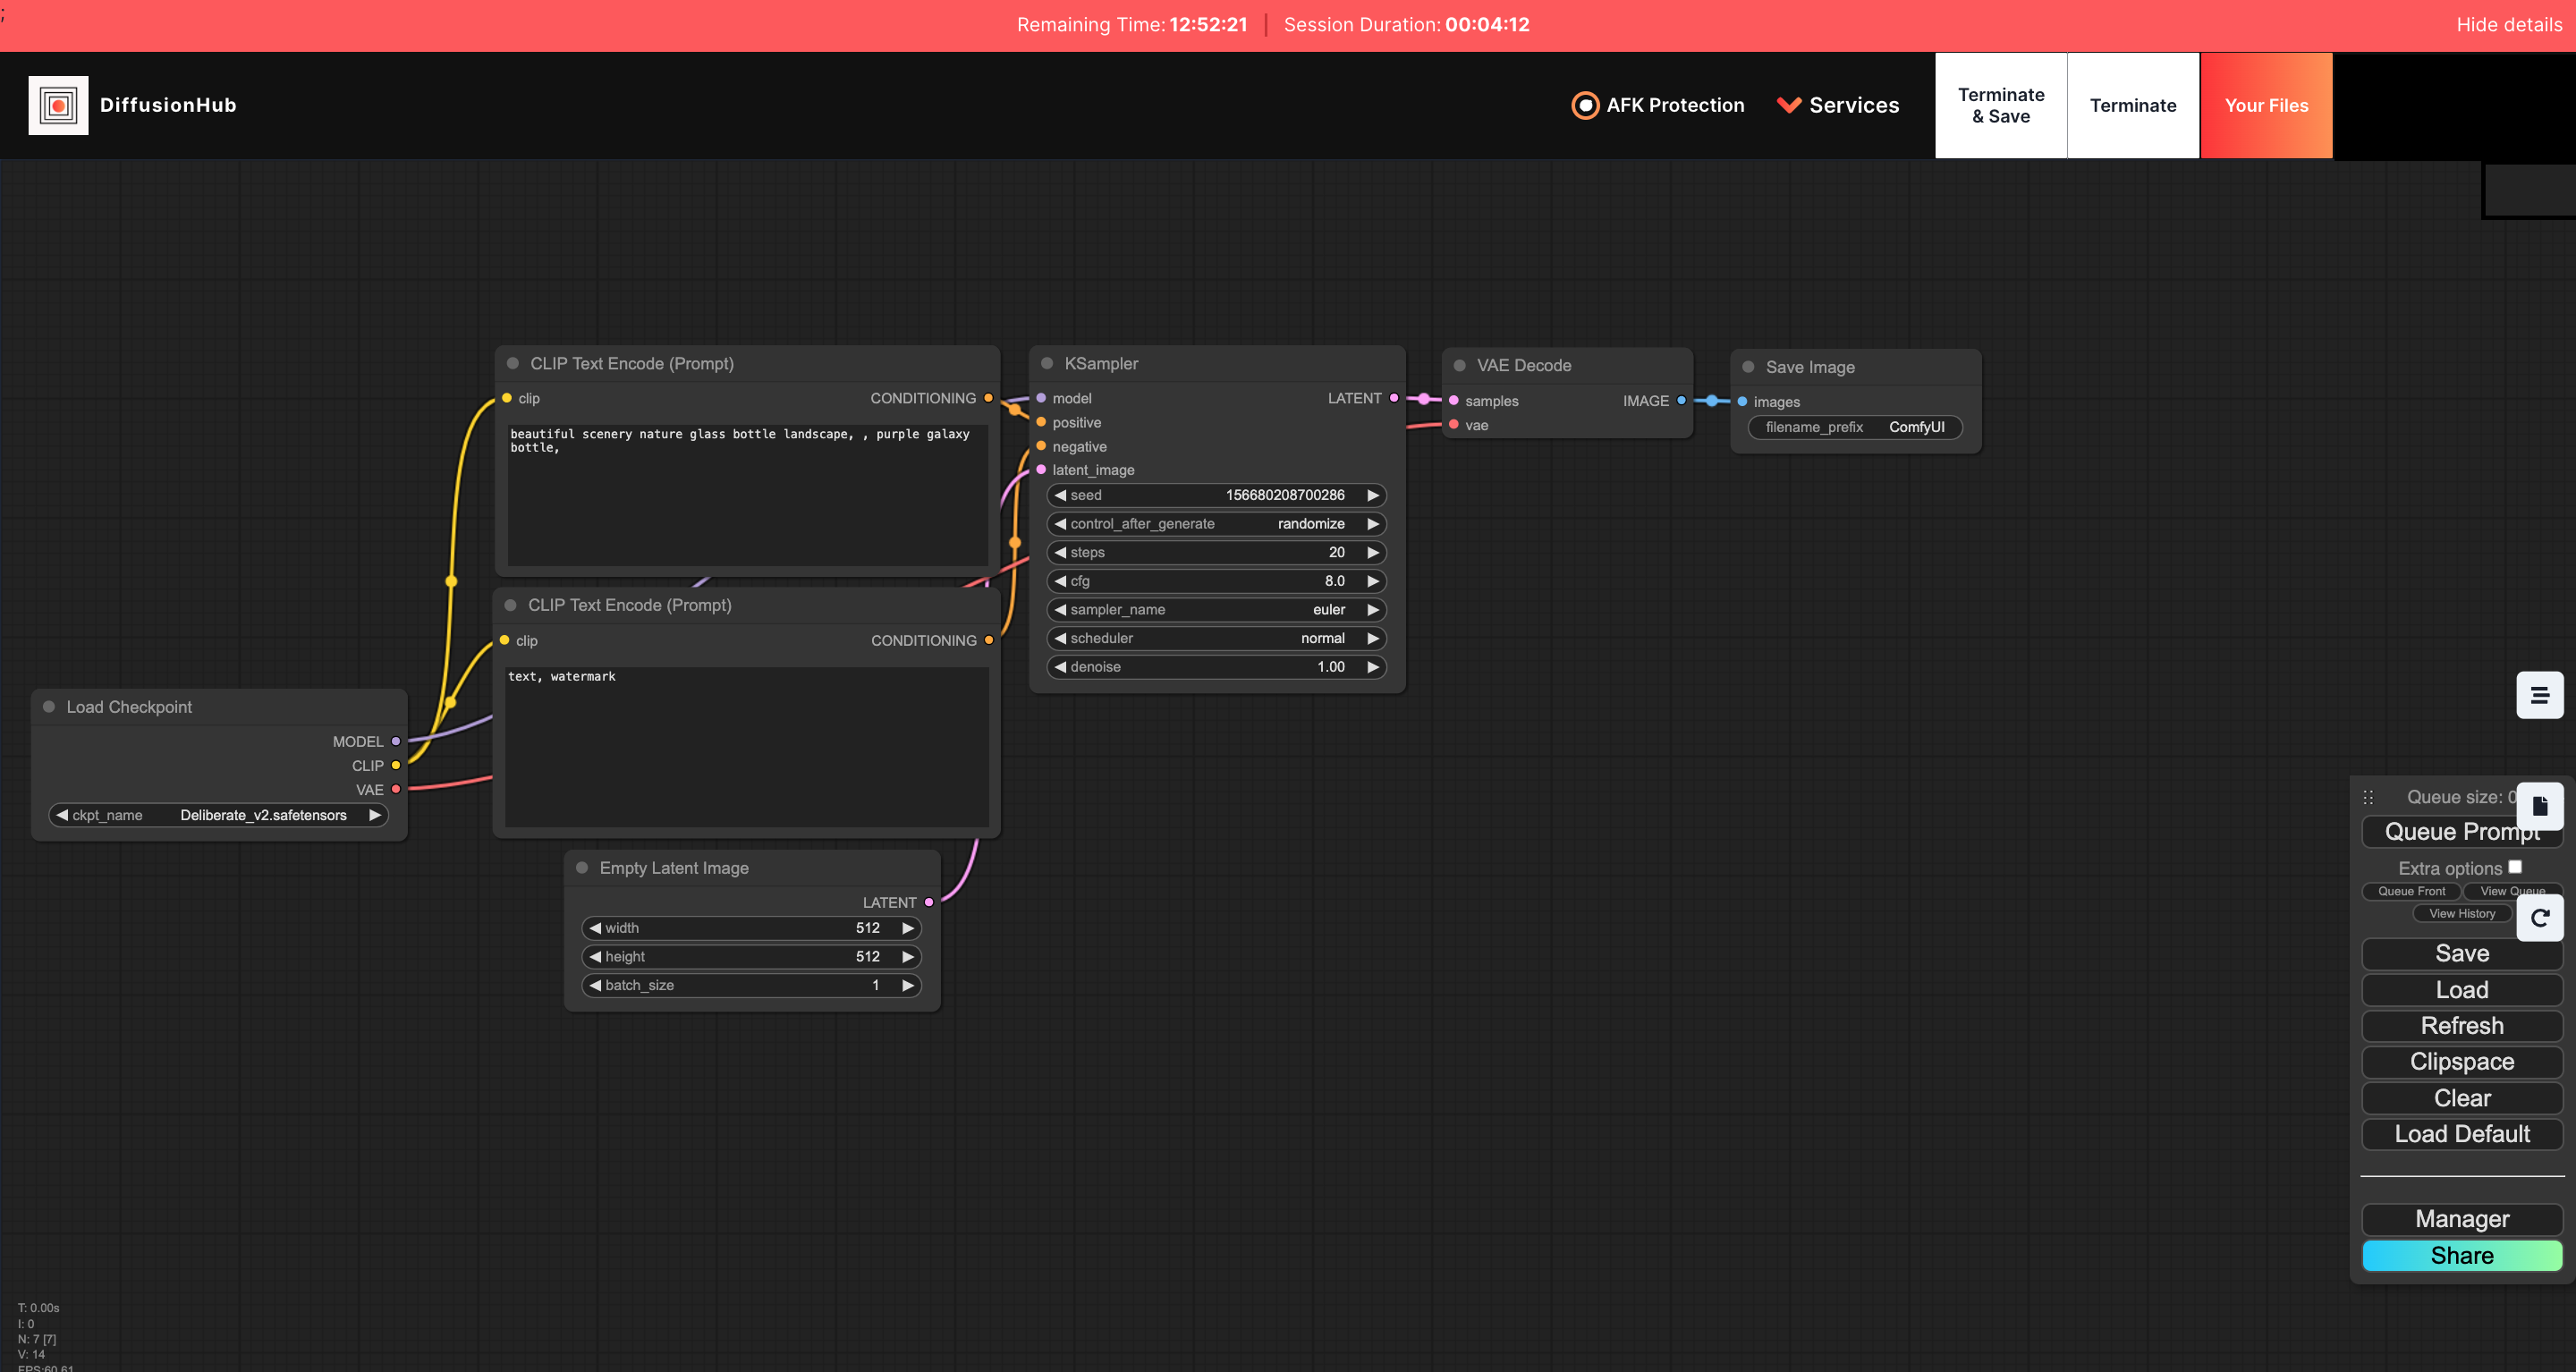Enable the Extra options checkbox

coord(2514,867)
